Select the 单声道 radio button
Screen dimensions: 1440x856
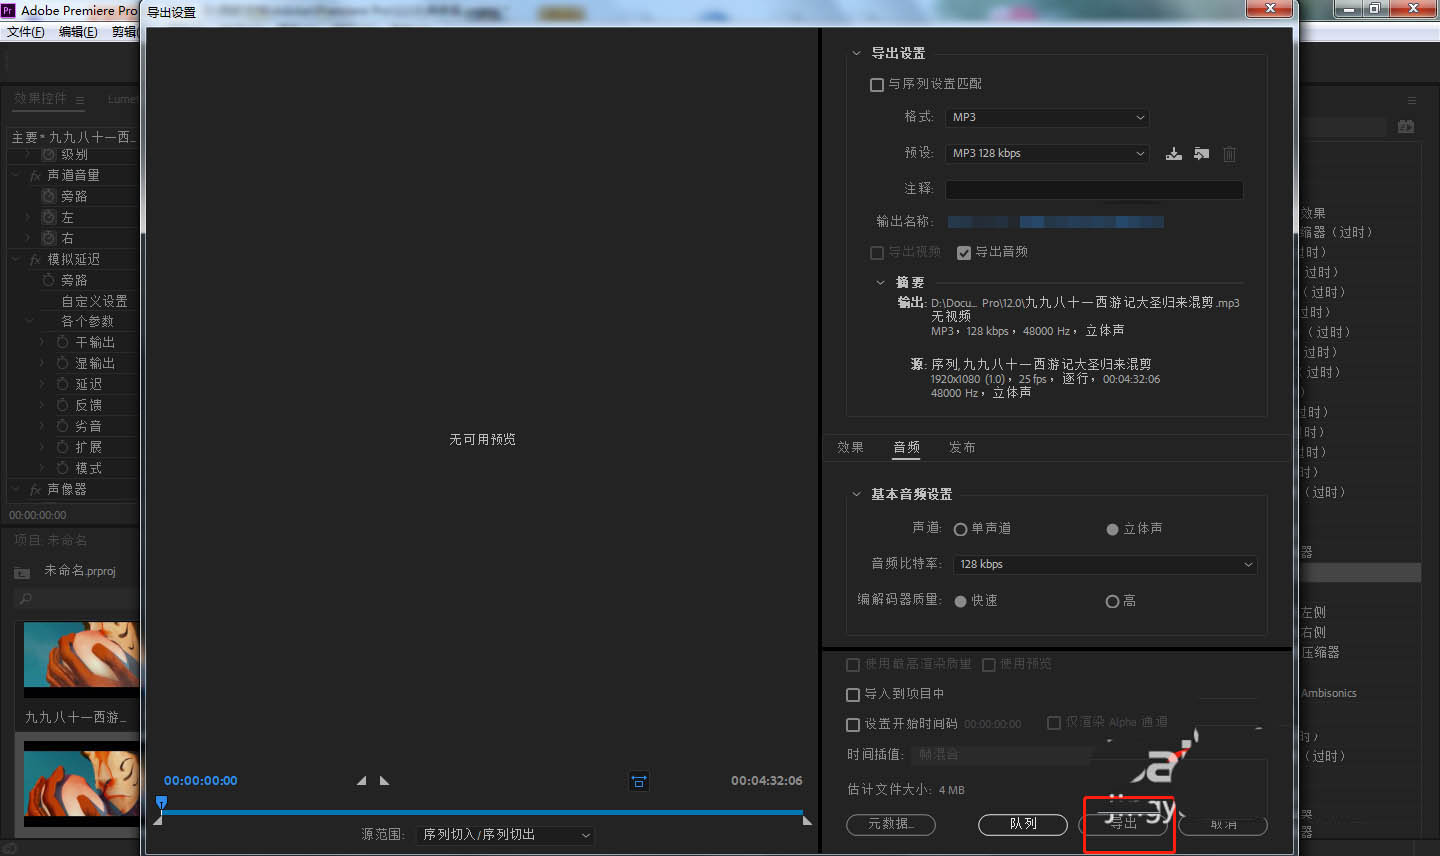pyautogui.click(x=960, y=529)
